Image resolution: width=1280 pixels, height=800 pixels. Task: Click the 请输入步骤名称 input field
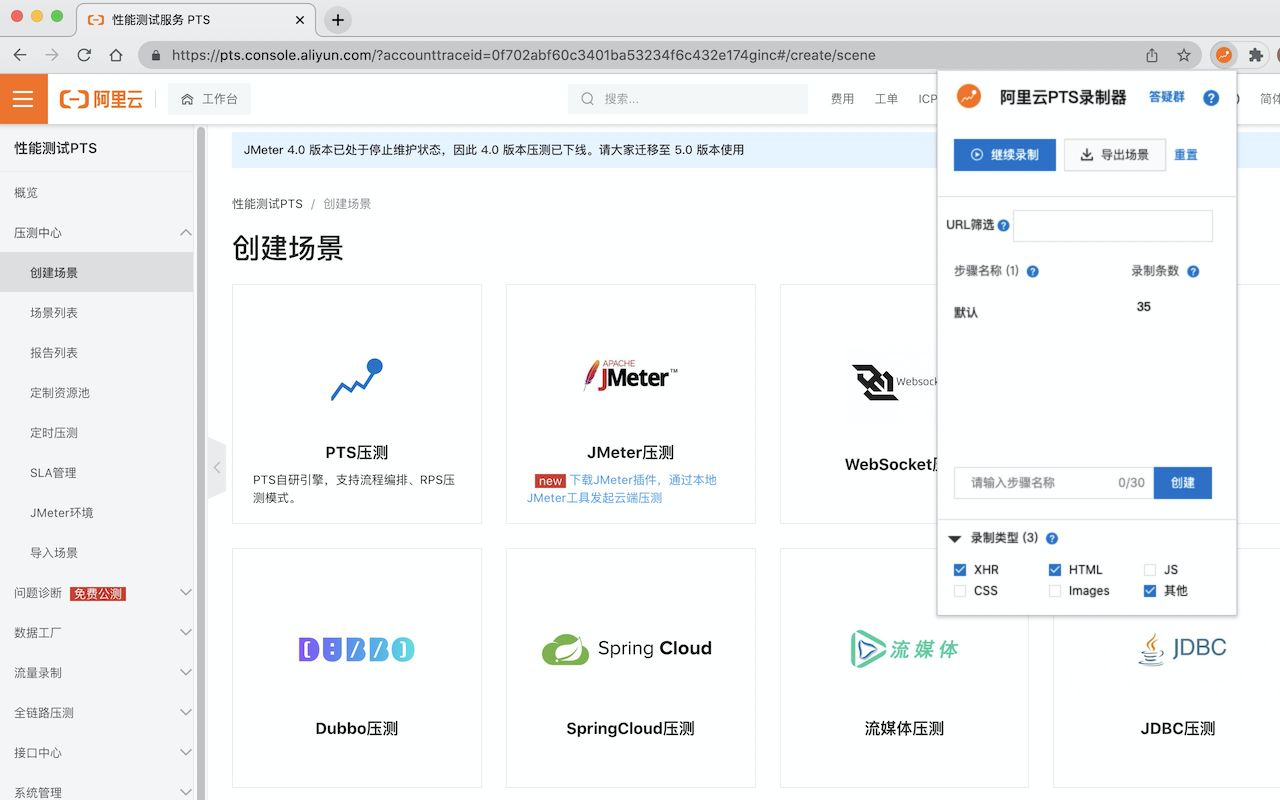[x=1054, y=482]
